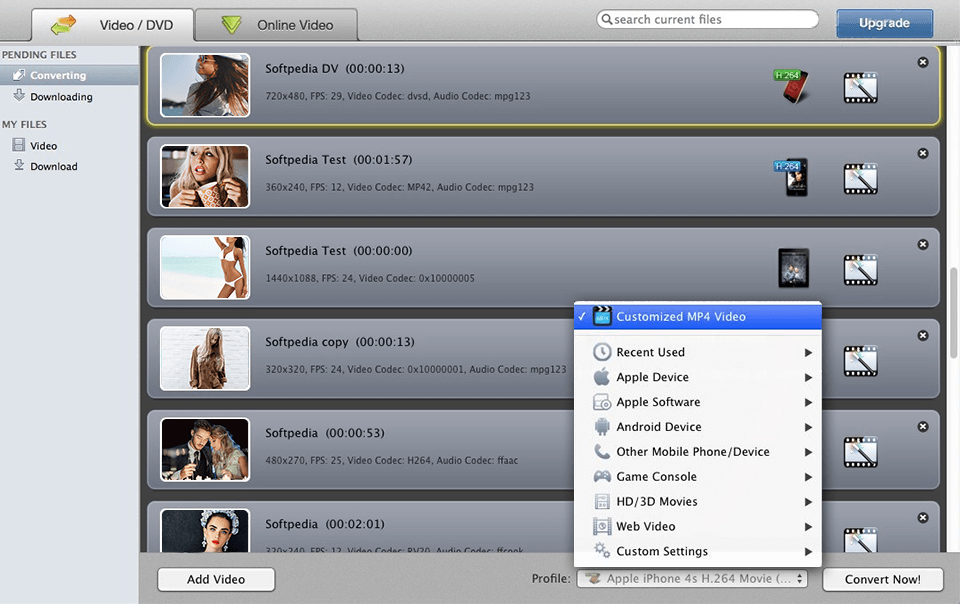The width and height of the screenshot is (960, 604).
Task: Click the search current files field
Action: 707,19
